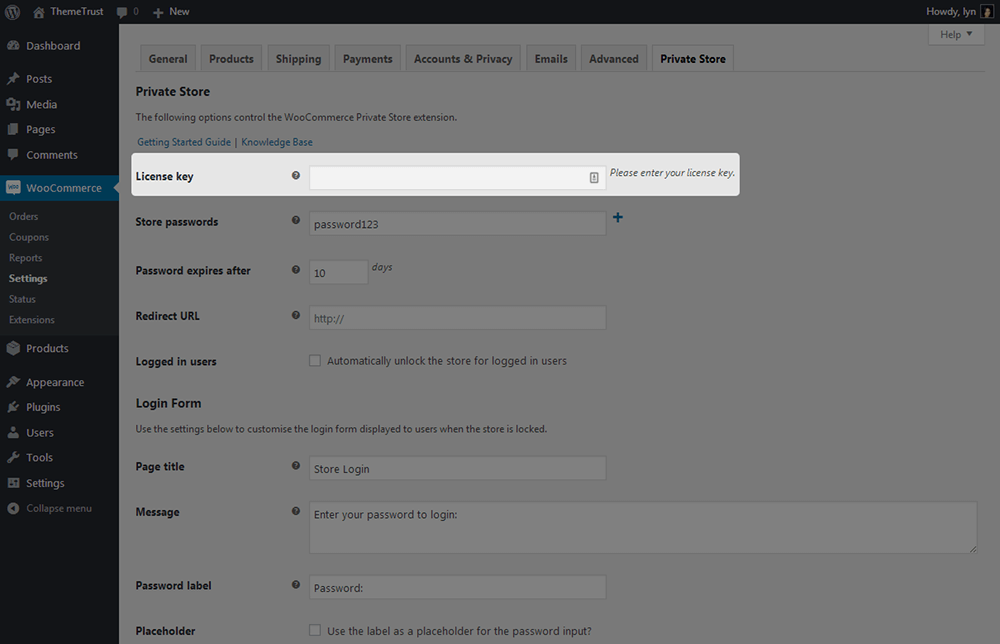Click the Plugins plug icon
The width and height of the screenshot is (1000, 644).
coord(13,407)
